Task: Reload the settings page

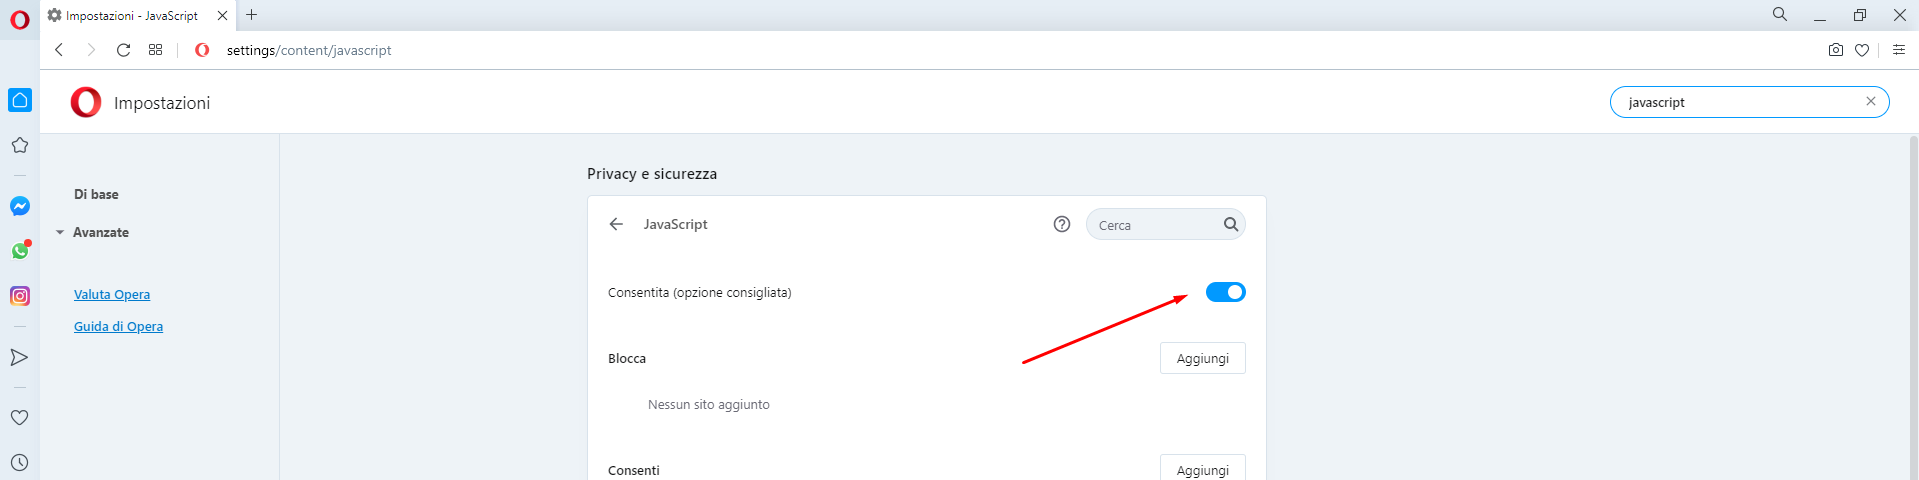Action: click(123, 50)
